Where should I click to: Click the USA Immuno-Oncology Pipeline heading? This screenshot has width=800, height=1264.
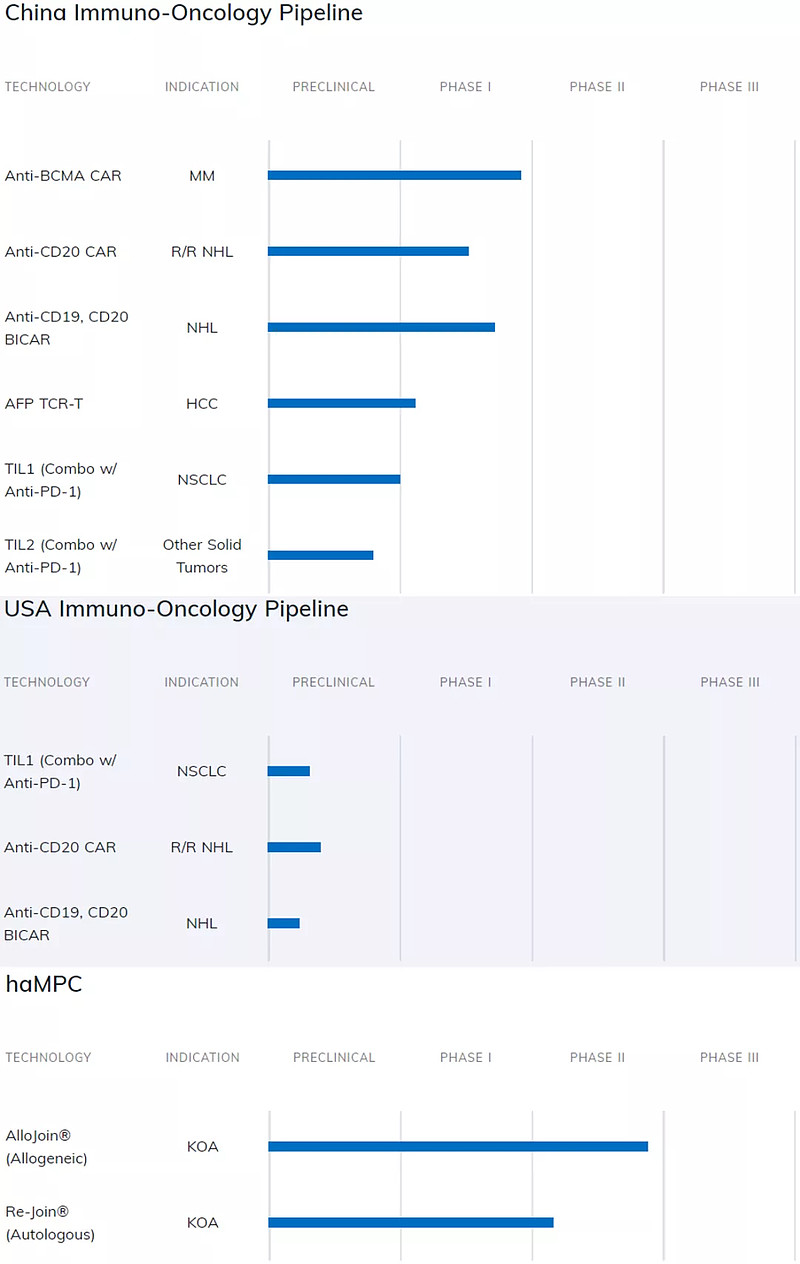(177, 609)
